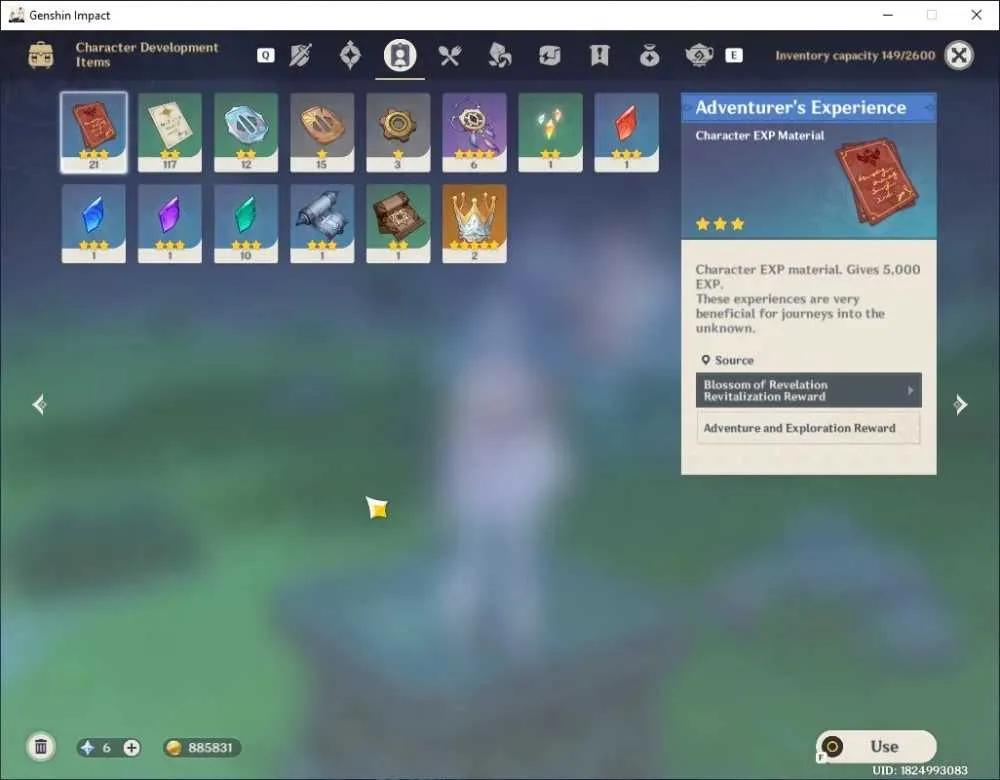Viewport: 1000px width, 780px height.
Task: Click the Use button
Action: (876, 746)
